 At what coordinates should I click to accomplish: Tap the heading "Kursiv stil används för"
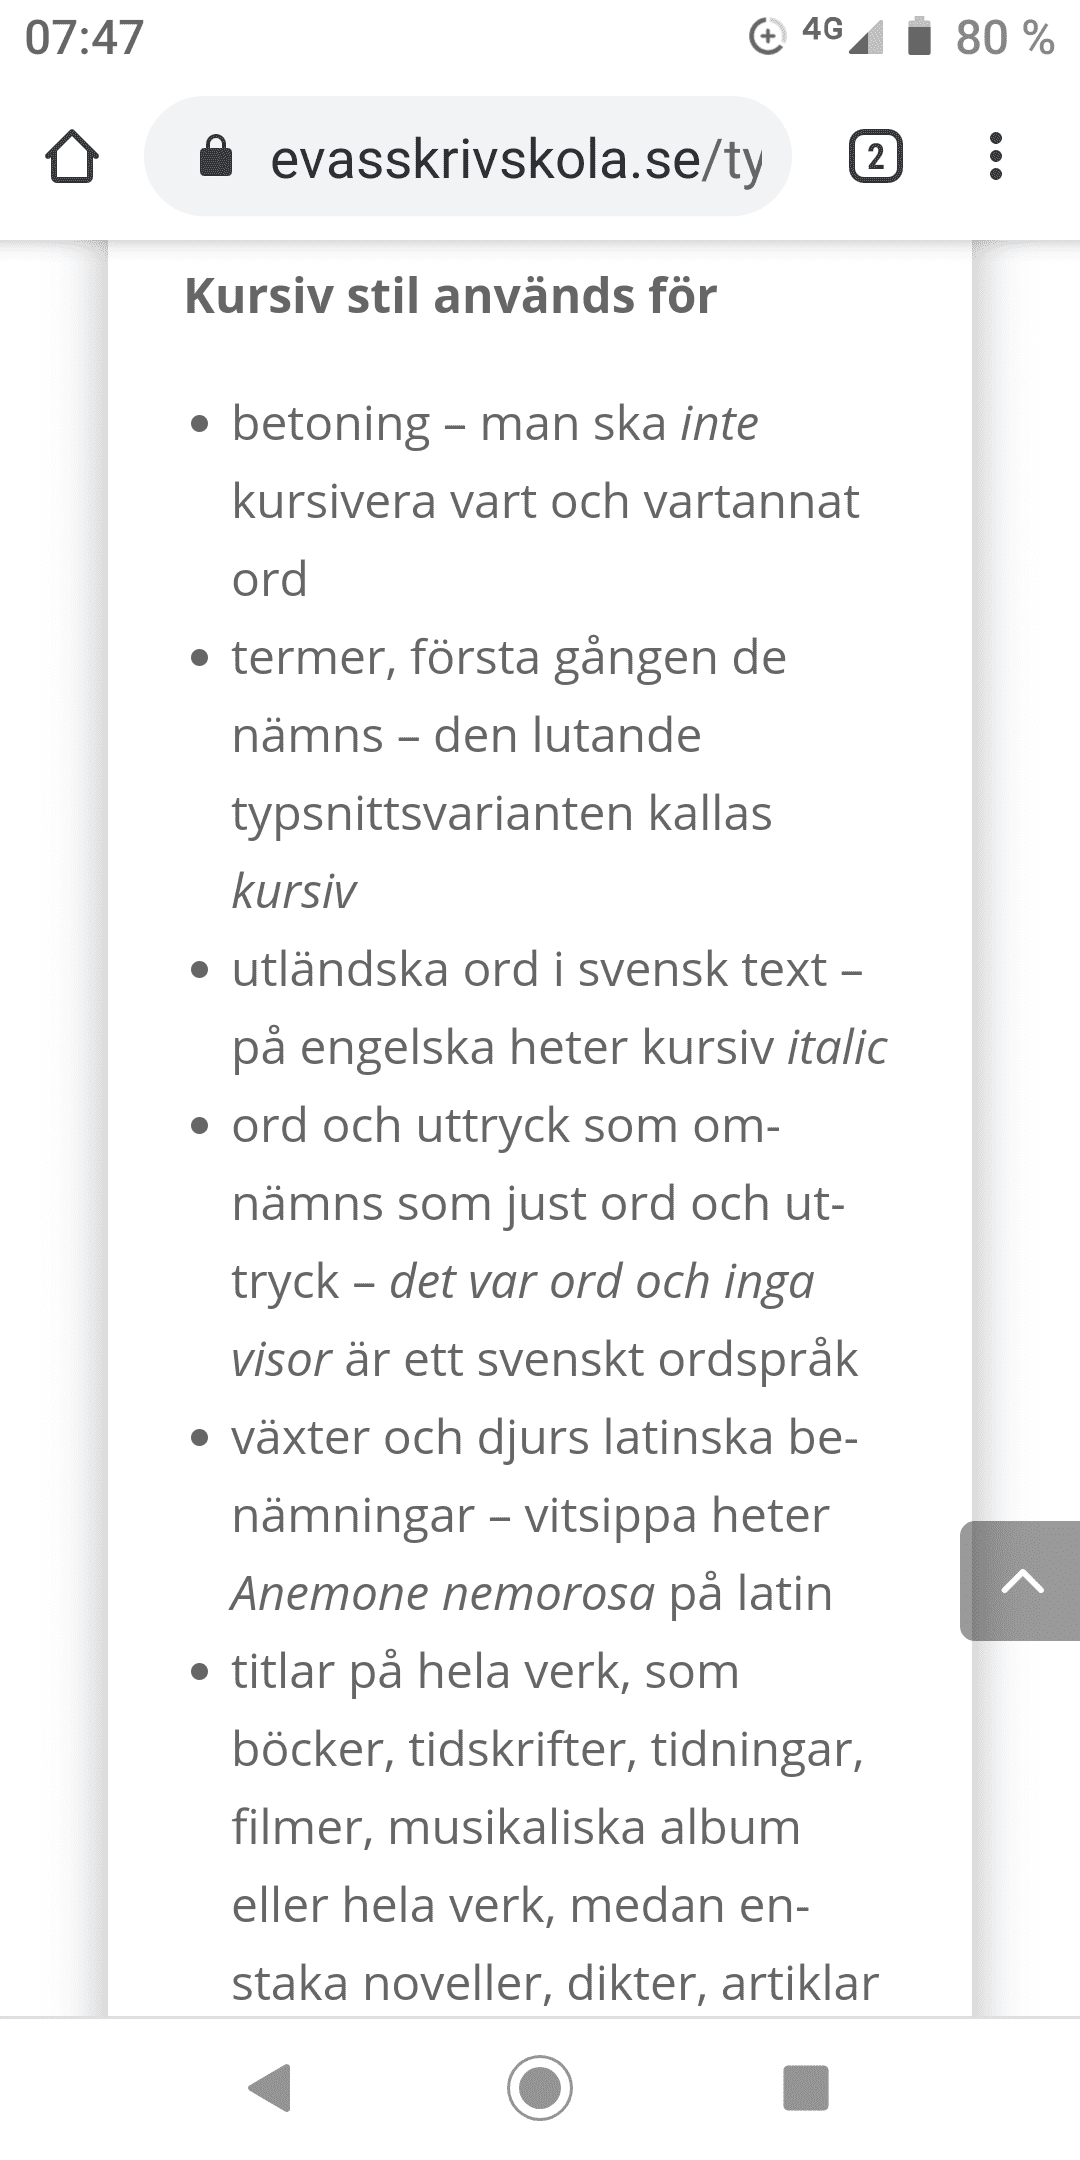click(x=451, y=296)
